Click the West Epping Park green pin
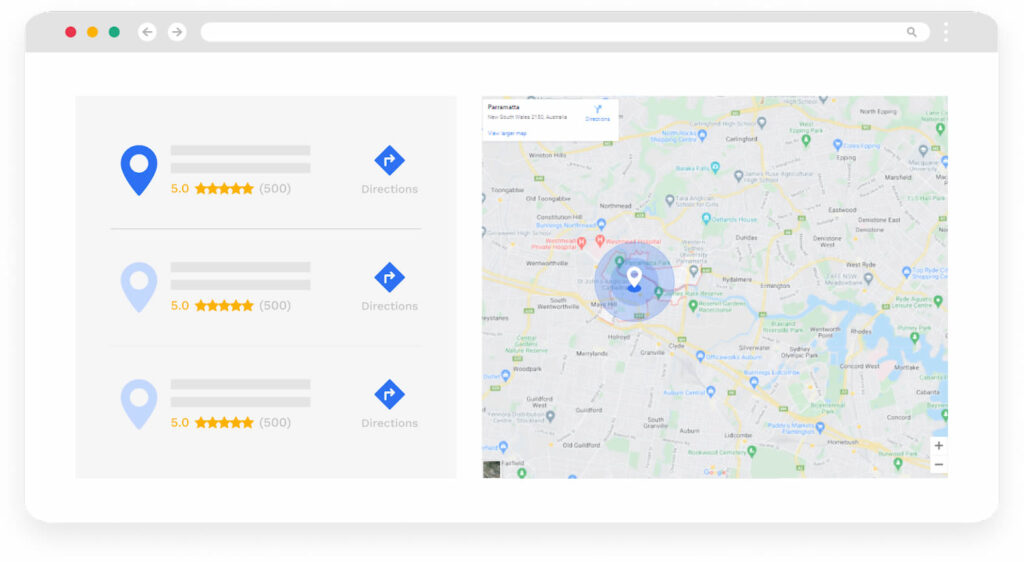The height and width of the screenshot is (562, 1024). 806,140
